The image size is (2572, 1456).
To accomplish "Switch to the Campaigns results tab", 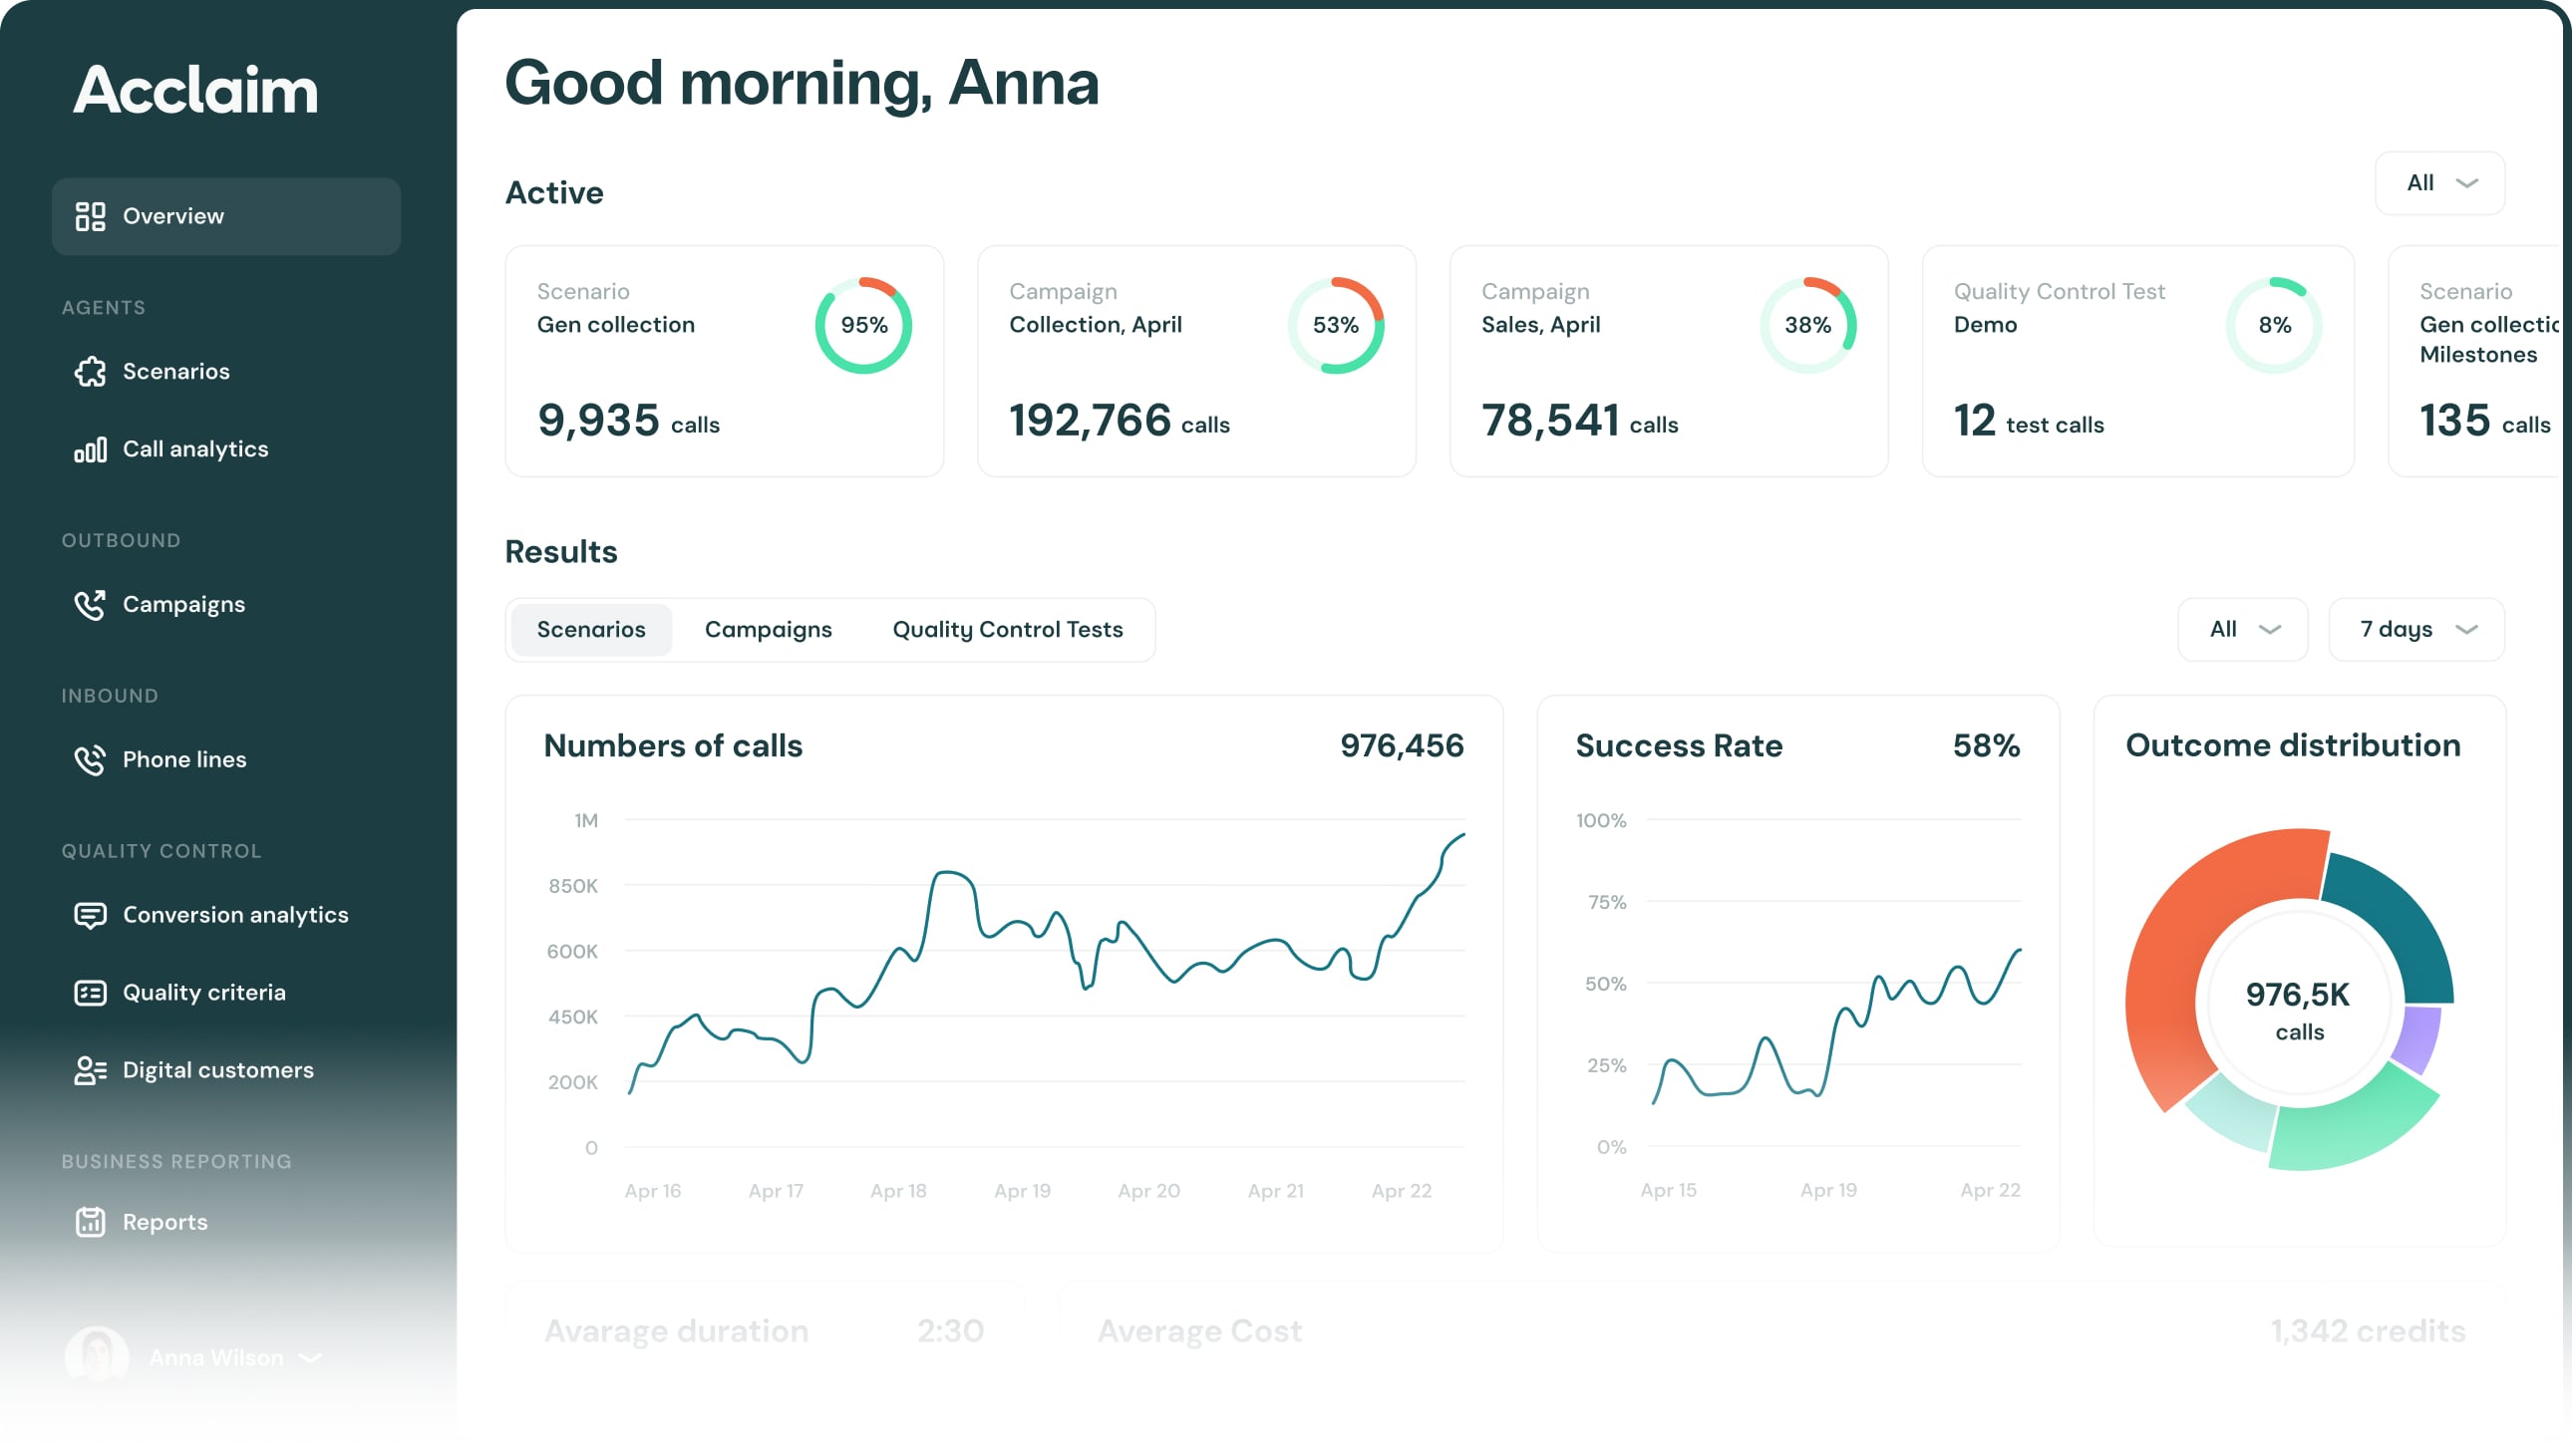I will [768, 630].
